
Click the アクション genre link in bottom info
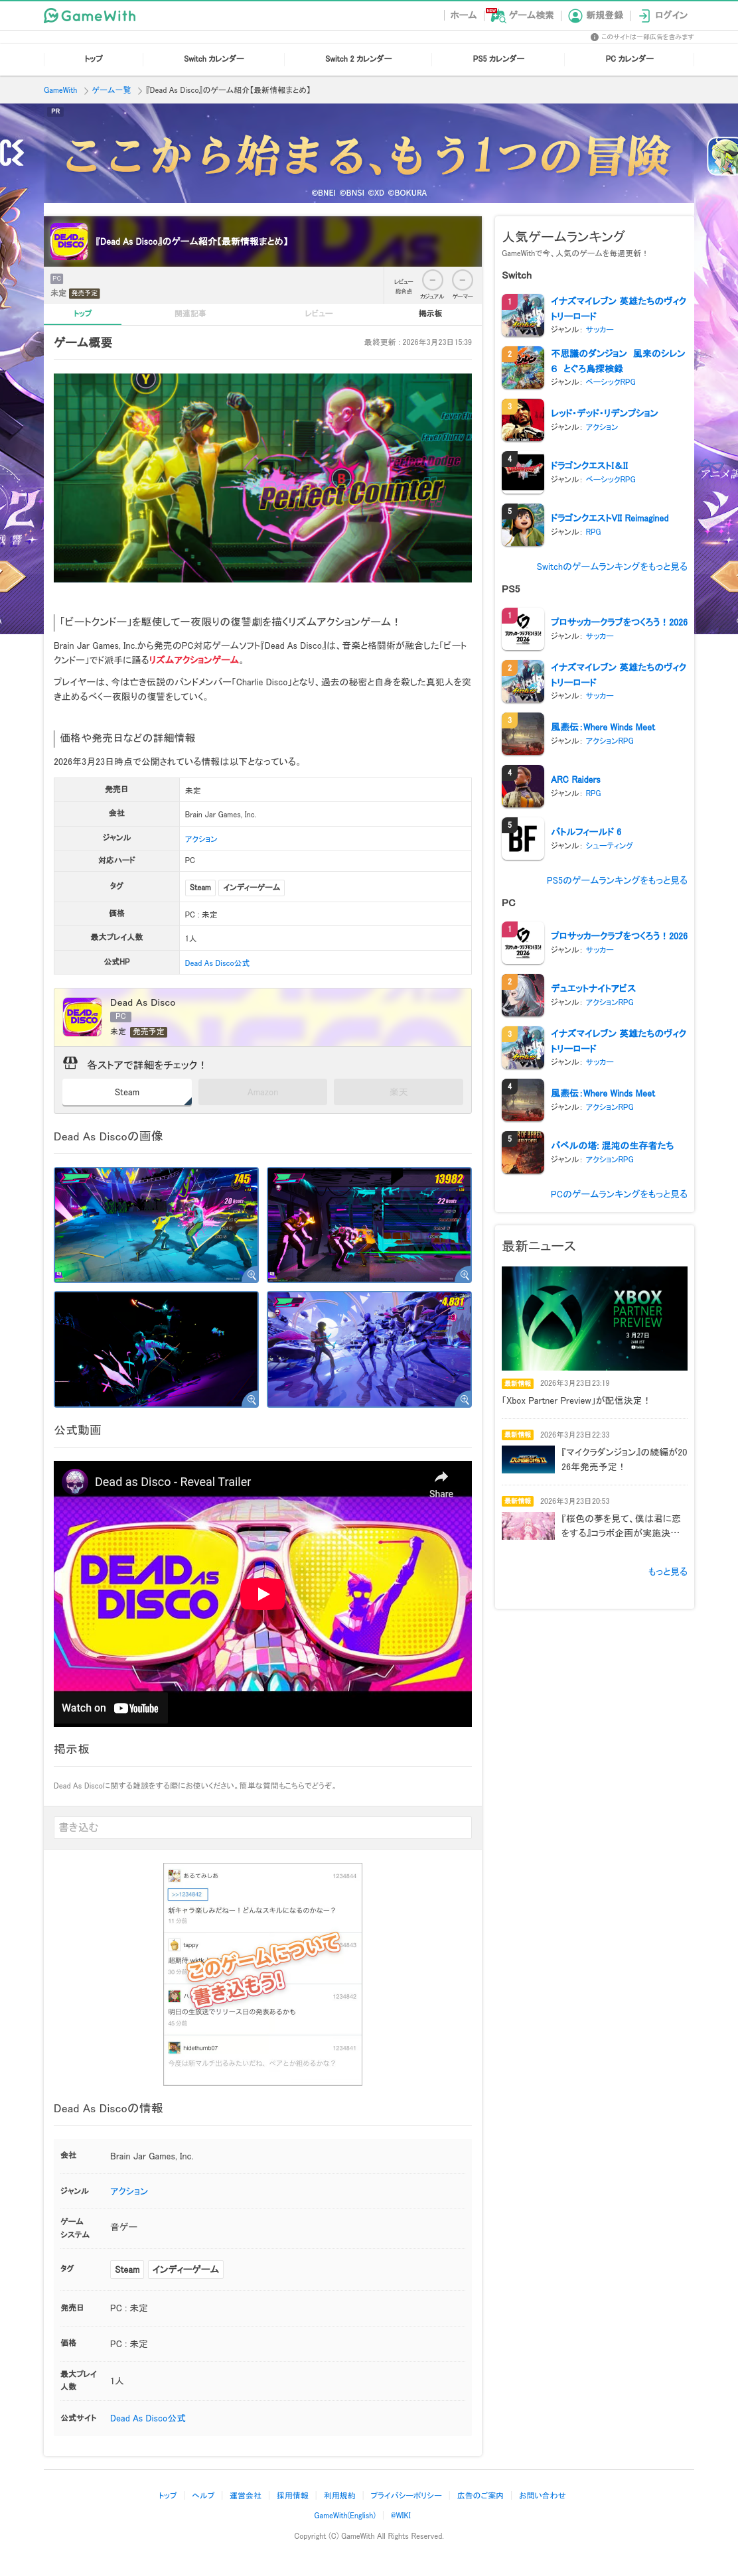coord(129,2191)
